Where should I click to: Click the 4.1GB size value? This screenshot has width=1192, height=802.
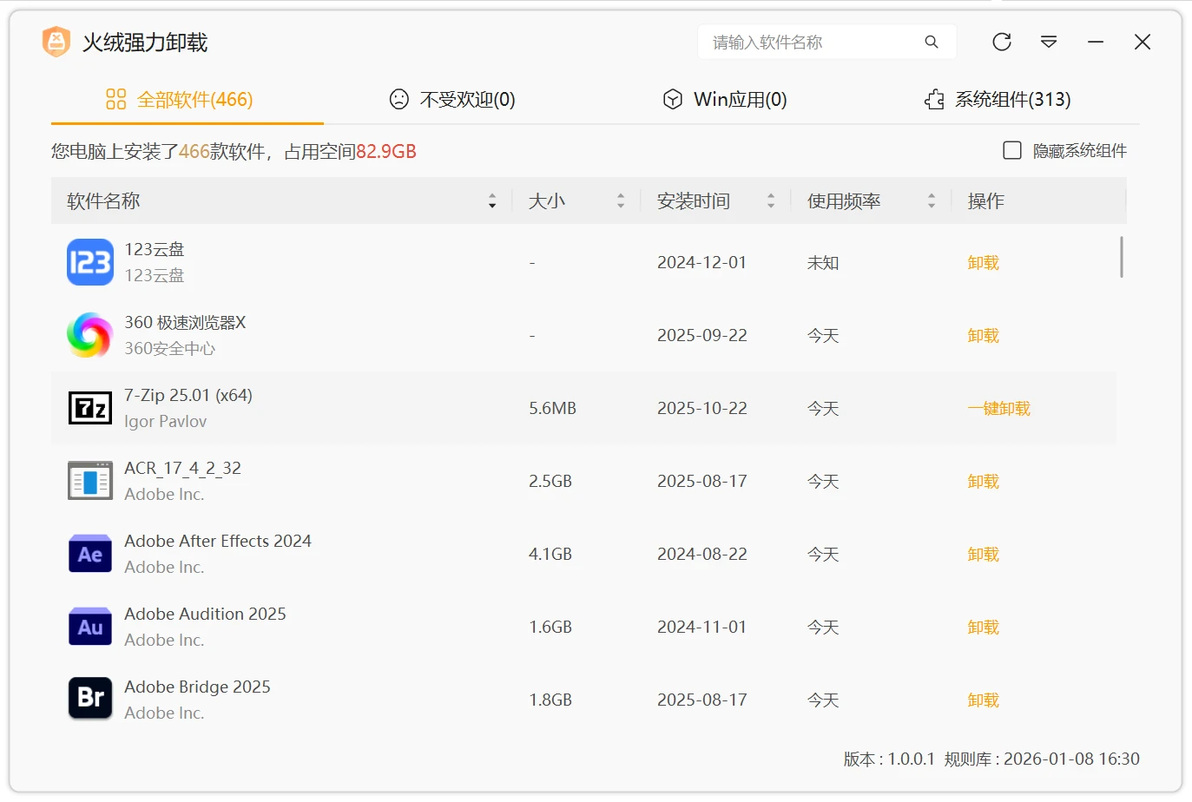coord(550,554)
